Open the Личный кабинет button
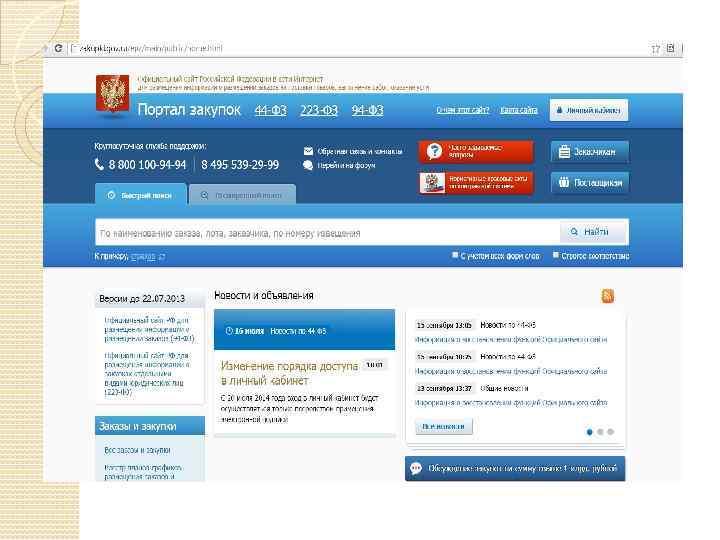Screen dimensions: 720x540 (589, 110)
